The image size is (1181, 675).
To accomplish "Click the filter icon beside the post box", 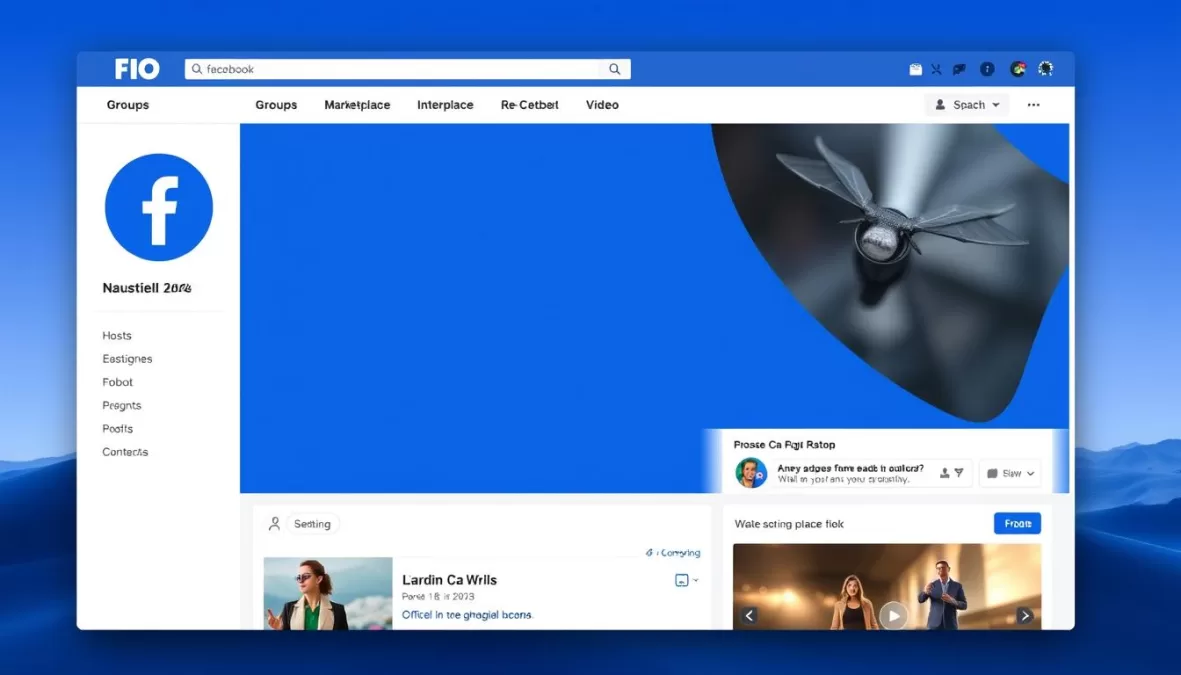I will tap(959, 471).
